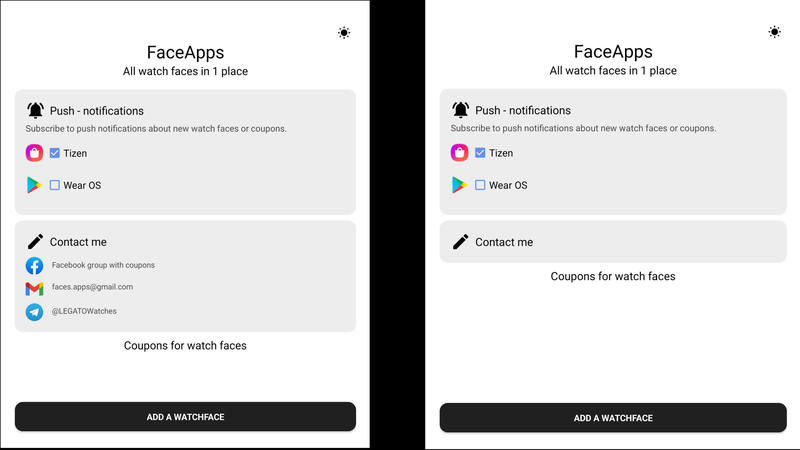800x450 pixels.
Task: Click the Google Play icon in left panel
Action: pos(34,185)
